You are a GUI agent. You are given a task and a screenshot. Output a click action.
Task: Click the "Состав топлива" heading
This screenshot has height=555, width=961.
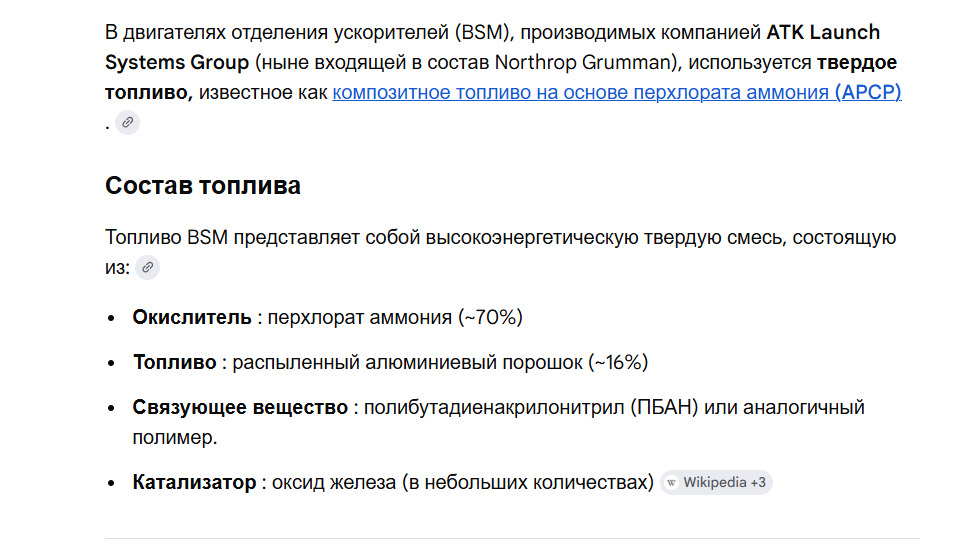[x=202, y=186]
